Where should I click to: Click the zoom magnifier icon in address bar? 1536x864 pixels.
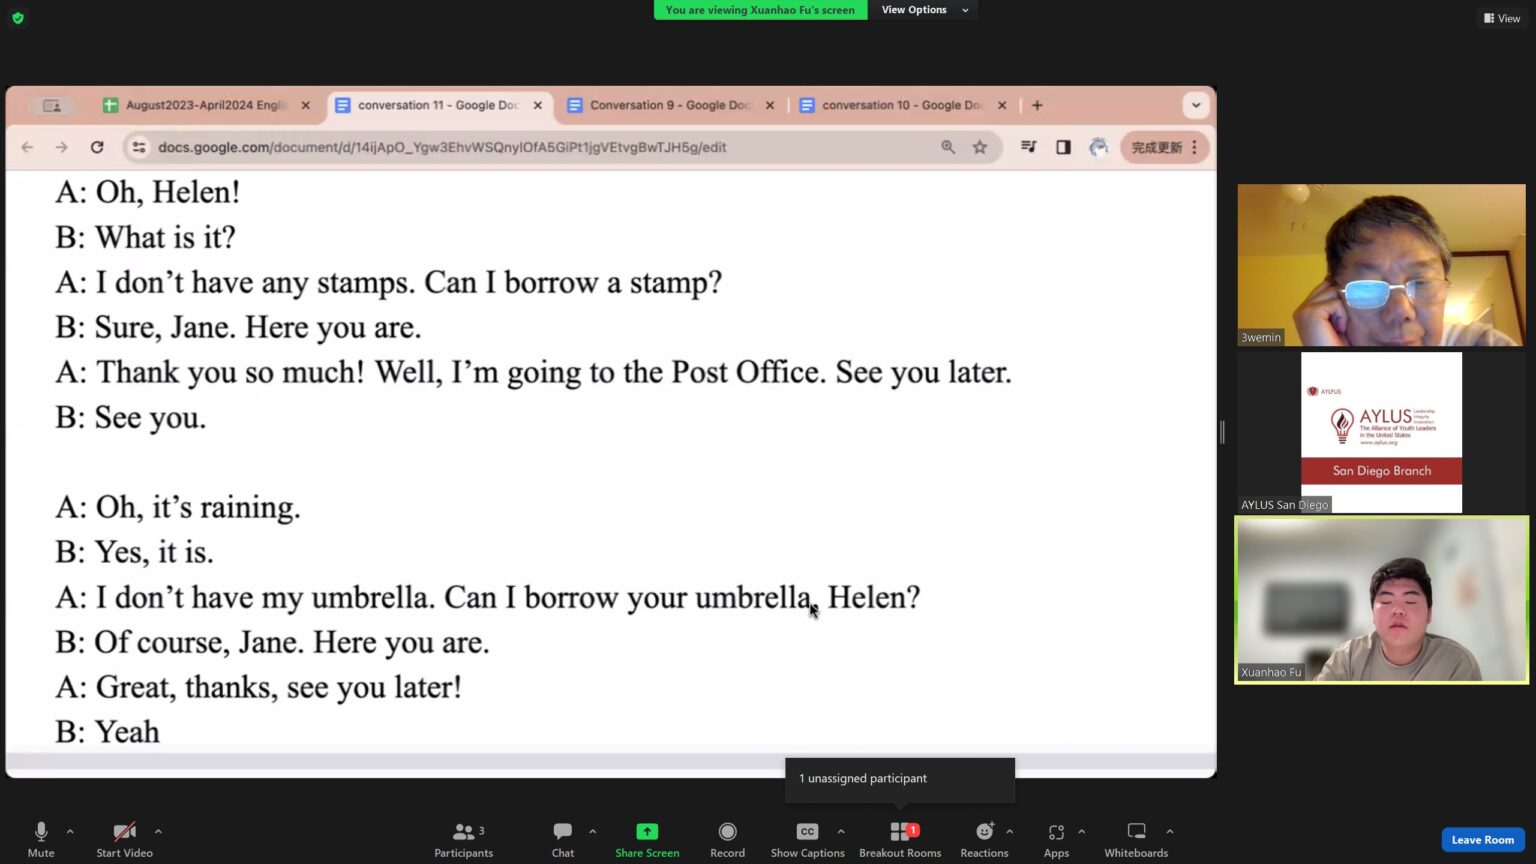948,147
